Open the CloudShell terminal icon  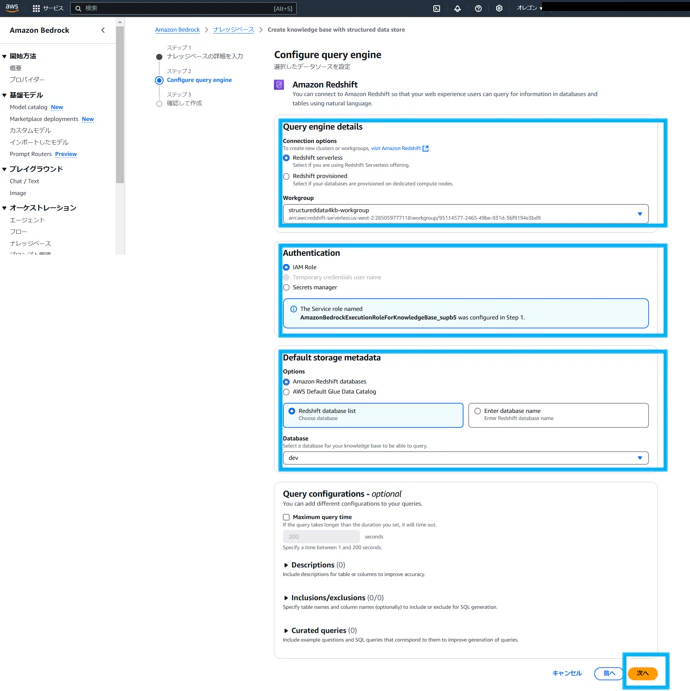point(436,8)
